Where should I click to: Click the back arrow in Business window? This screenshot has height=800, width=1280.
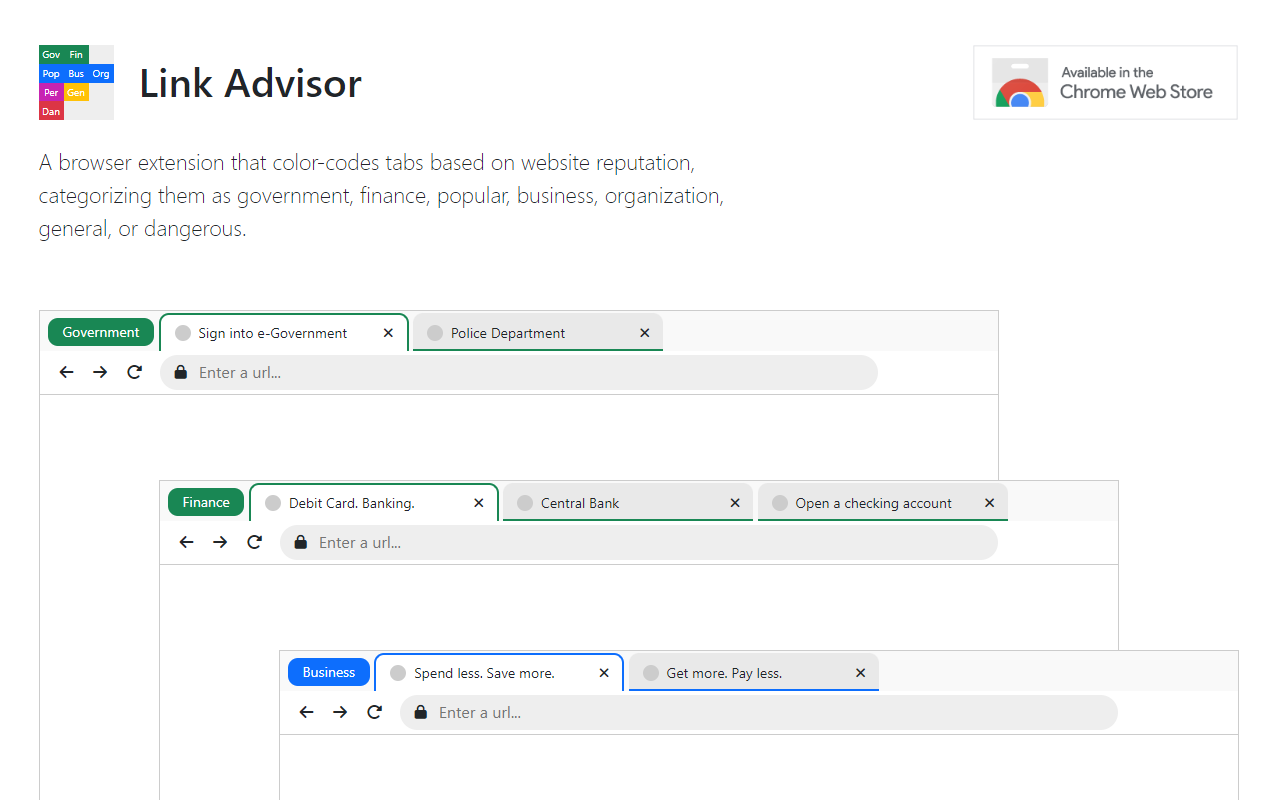pyautogui.click(x=307, y=712)
